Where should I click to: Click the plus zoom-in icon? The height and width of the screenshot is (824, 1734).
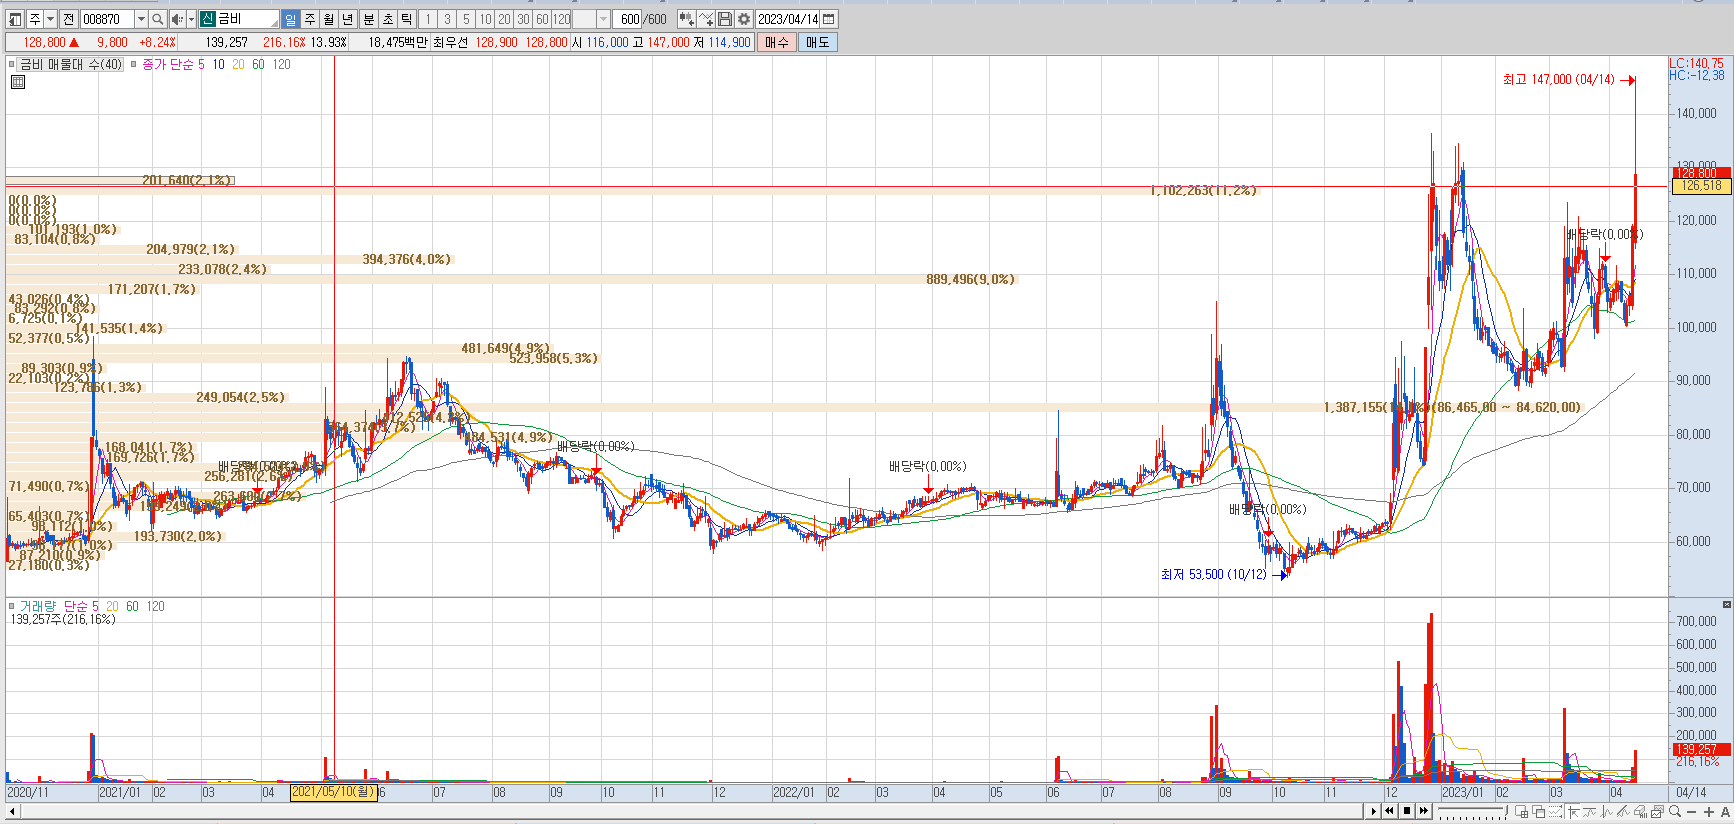(x=1709, y=811)
